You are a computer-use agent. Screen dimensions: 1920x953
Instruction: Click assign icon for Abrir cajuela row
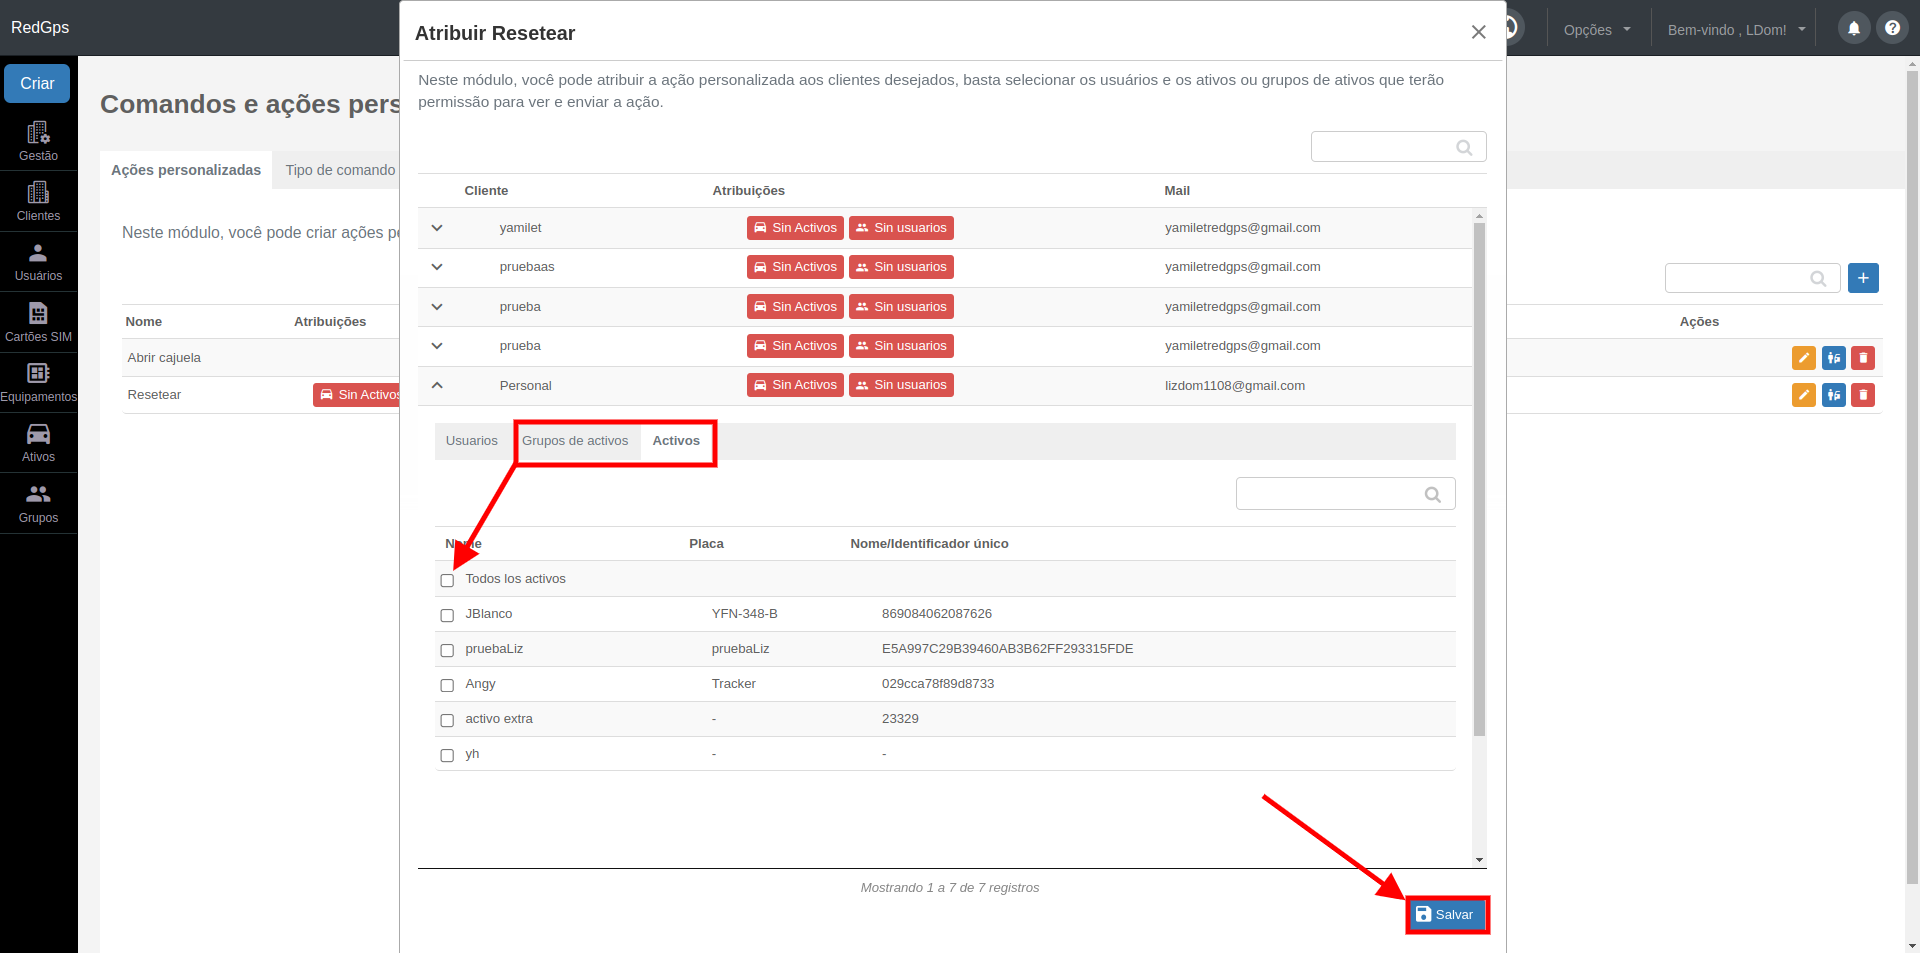click(1834, 358)
